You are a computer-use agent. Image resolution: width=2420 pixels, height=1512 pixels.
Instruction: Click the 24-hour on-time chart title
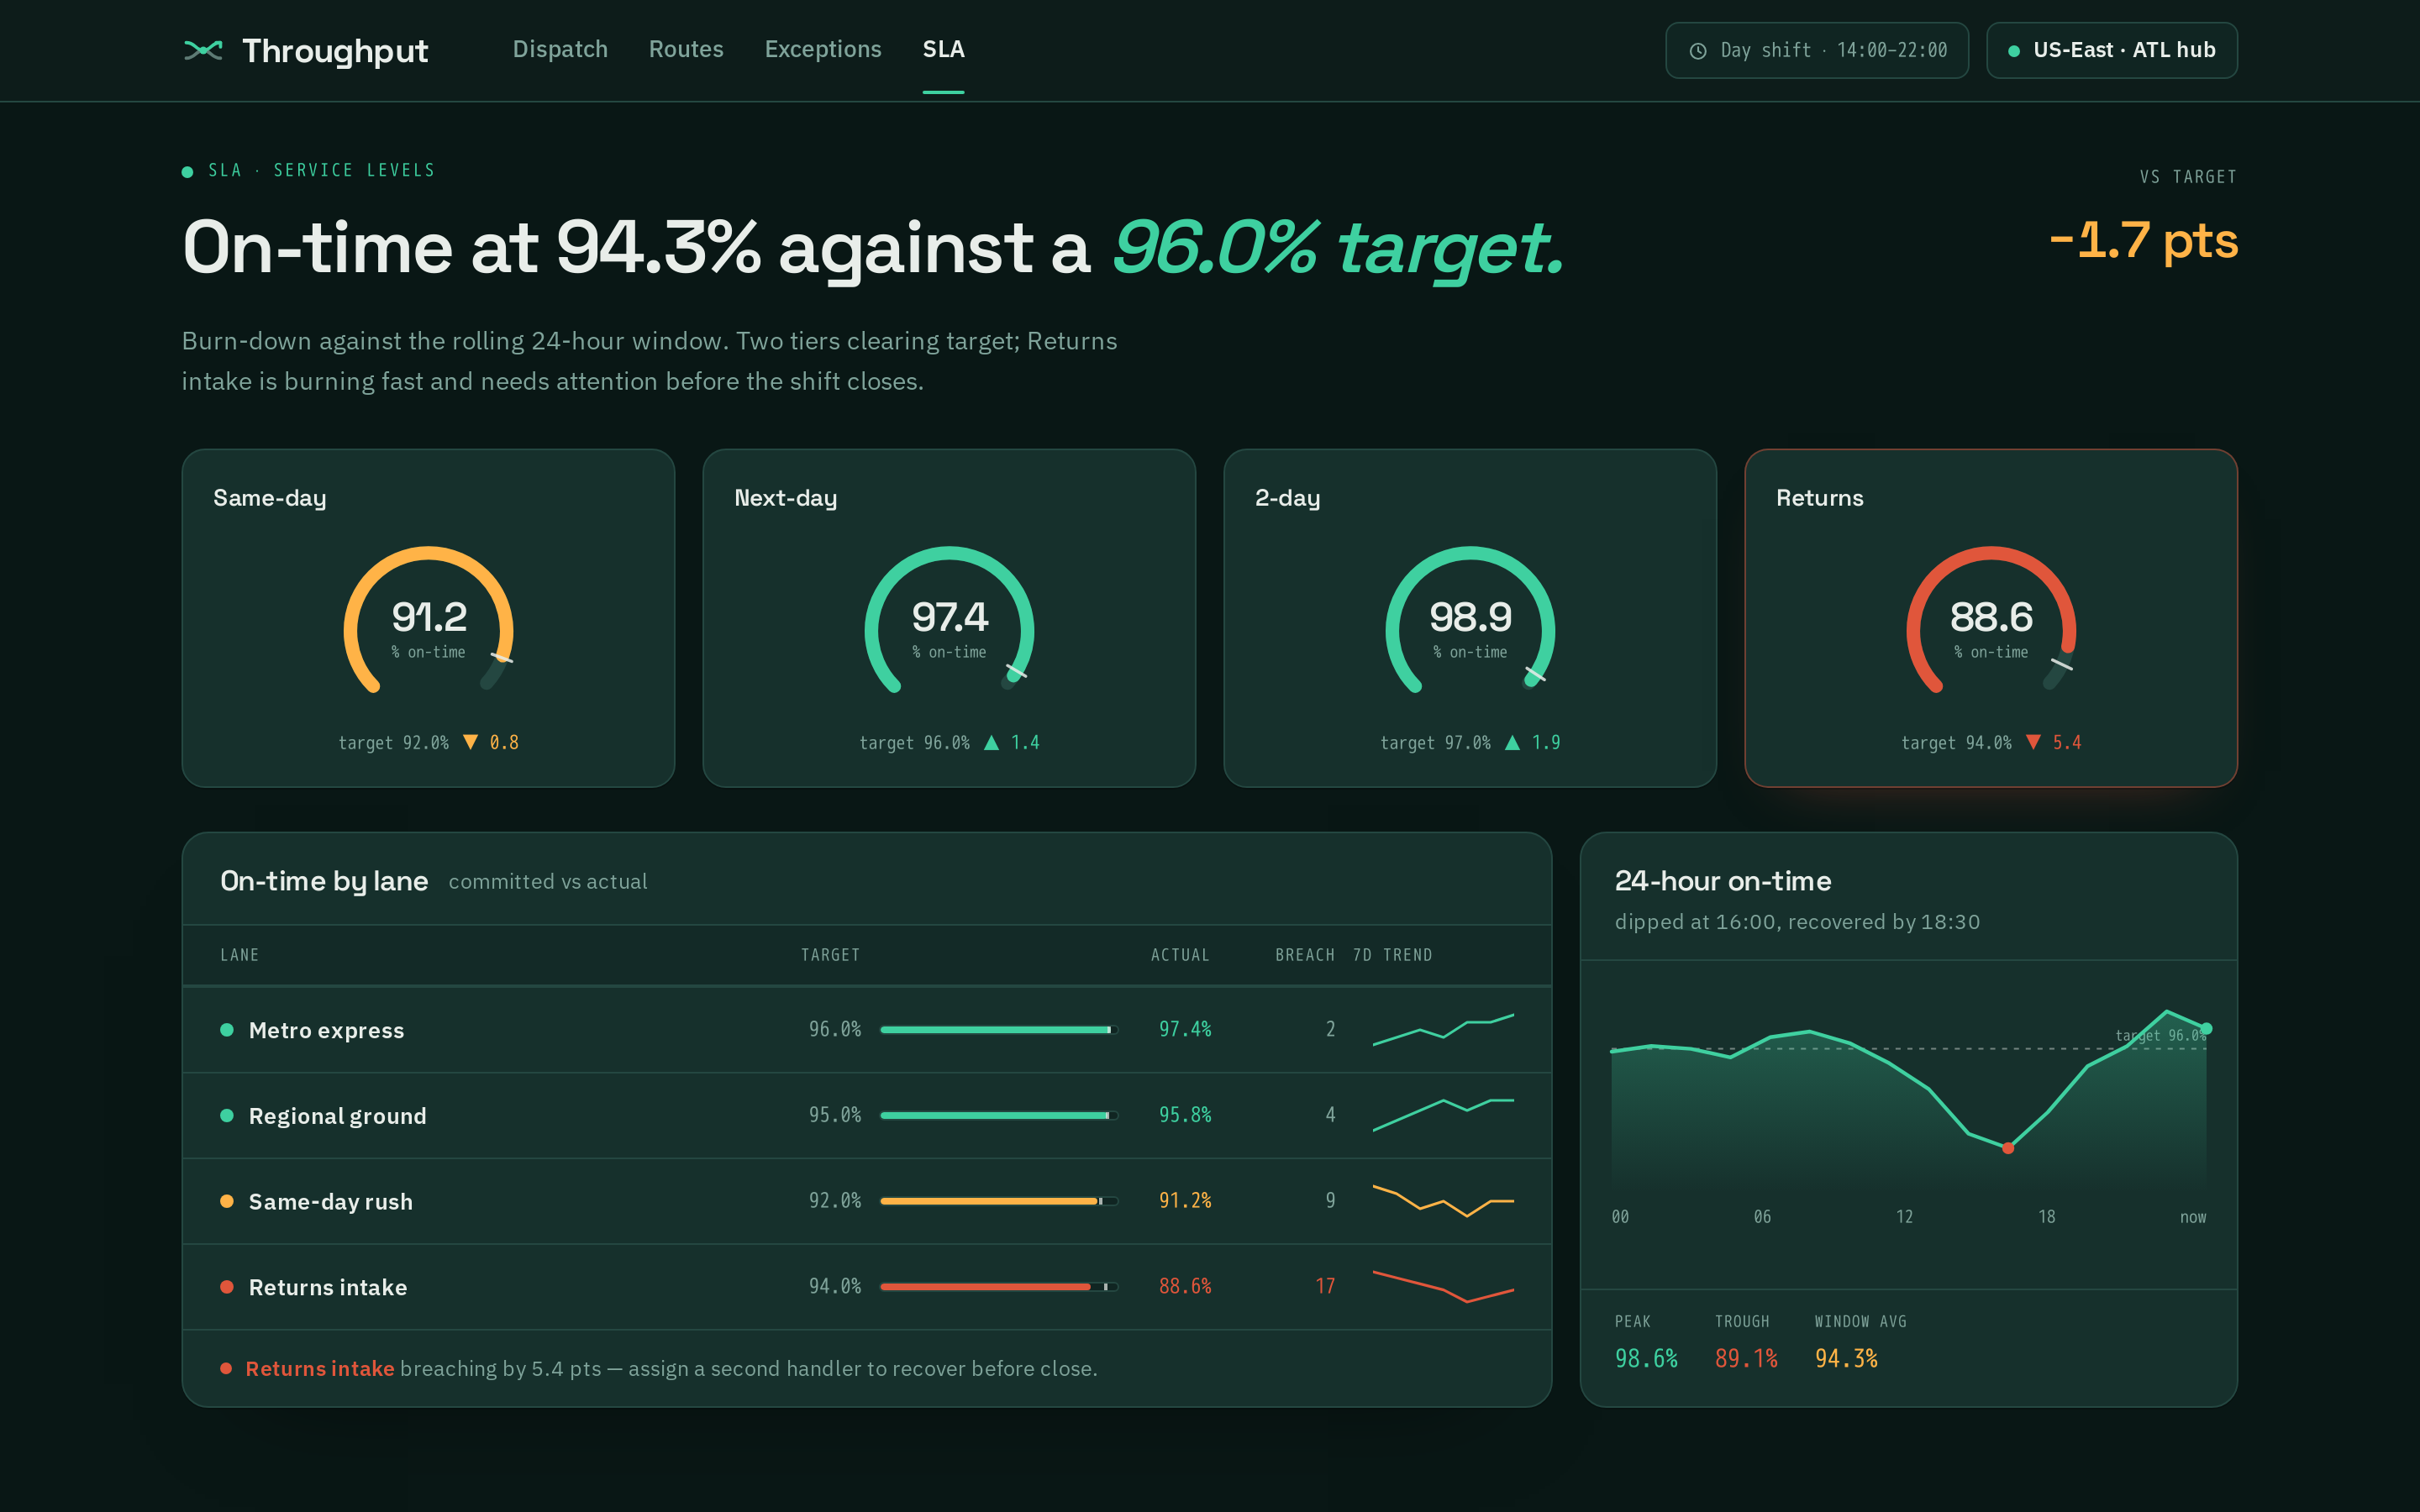(1723, 881)
